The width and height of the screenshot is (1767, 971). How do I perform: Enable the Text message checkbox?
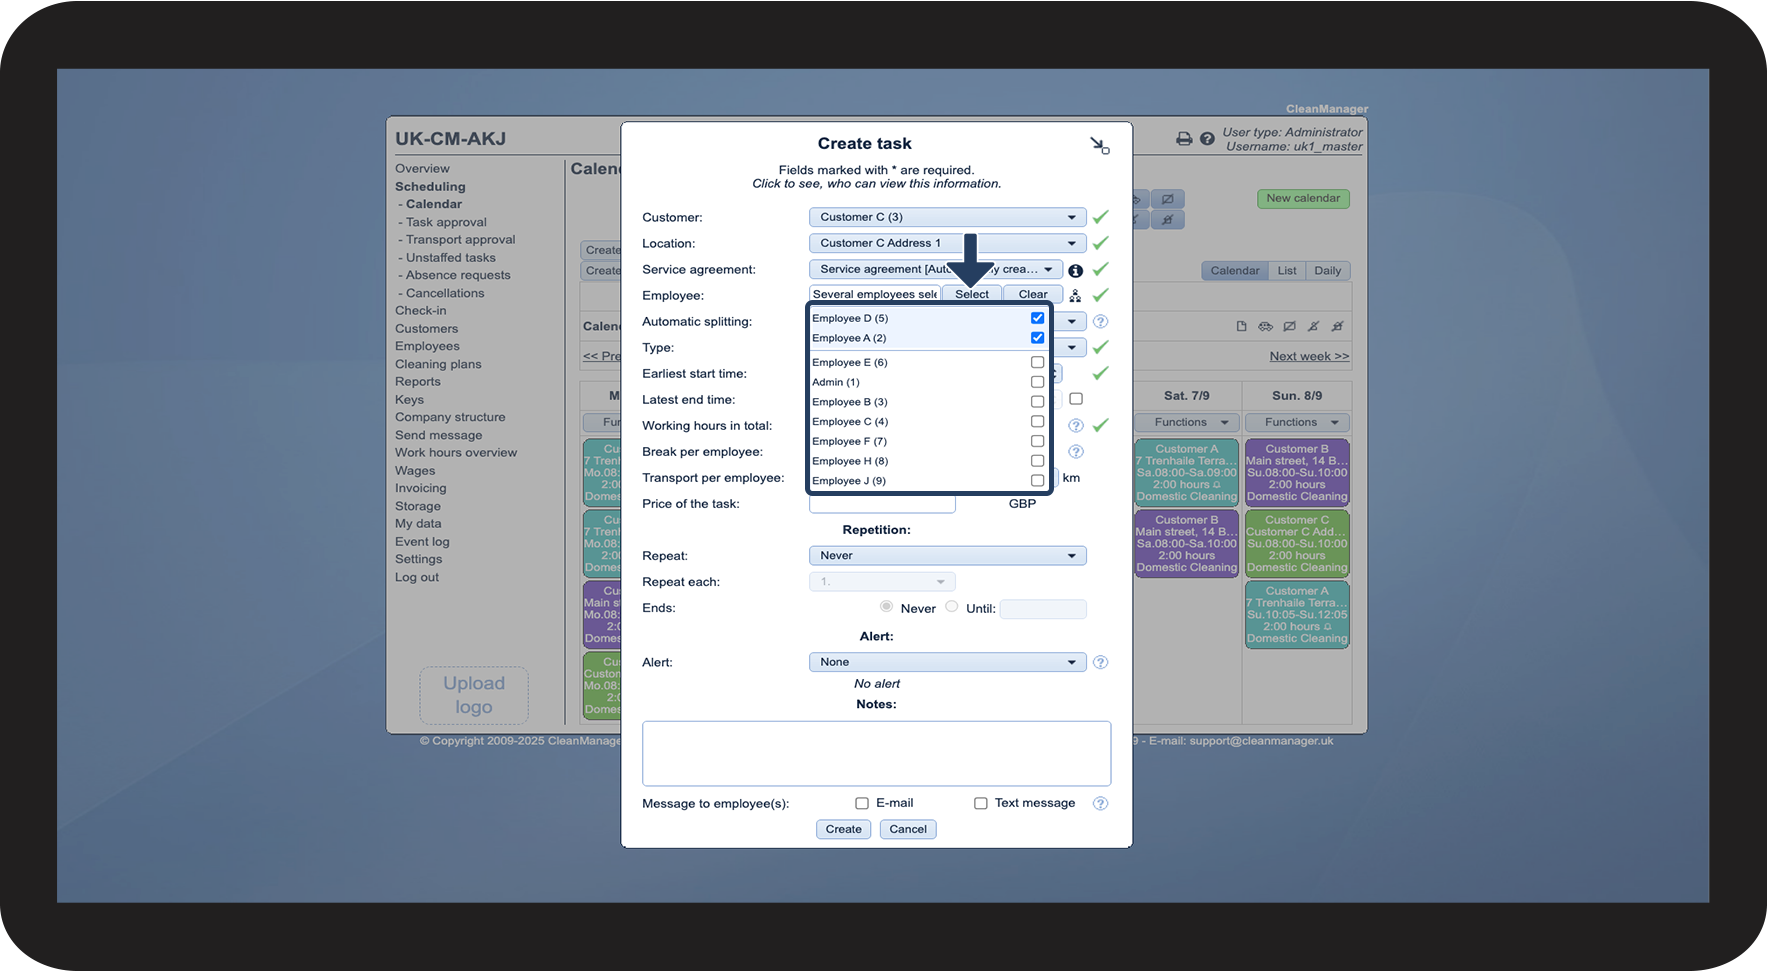(981, 803)
